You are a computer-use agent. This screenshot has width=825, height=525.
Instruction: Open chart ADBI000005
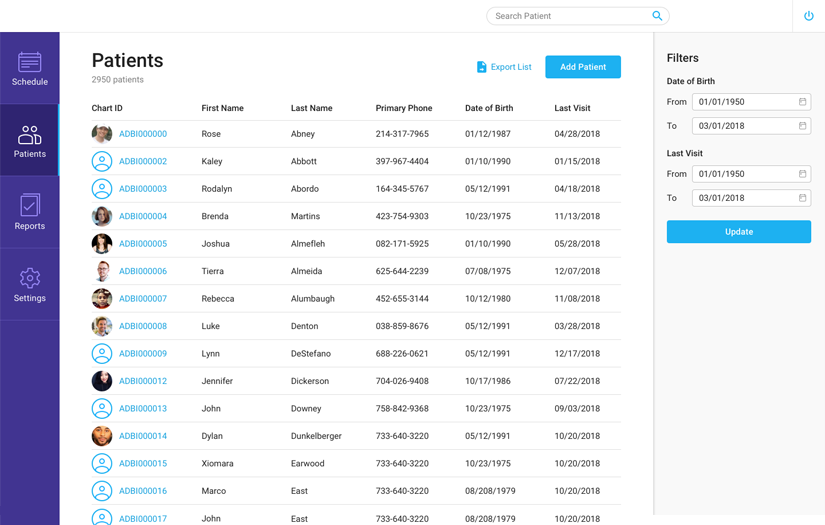coord(143,244)
